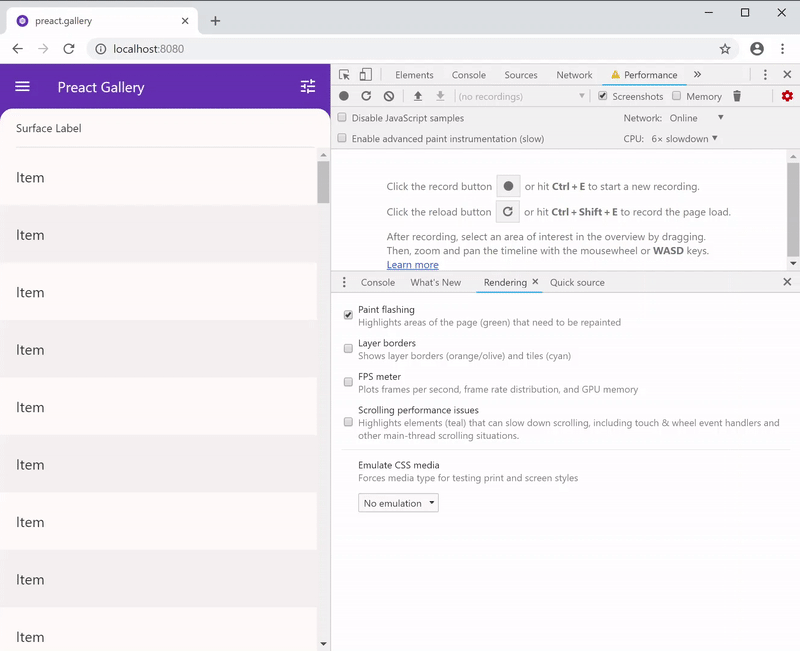Image resolution: width=800 pixels, height=651 pixels.
Task: Close the preact.gallery browser tab
Action: click(185, 21)
